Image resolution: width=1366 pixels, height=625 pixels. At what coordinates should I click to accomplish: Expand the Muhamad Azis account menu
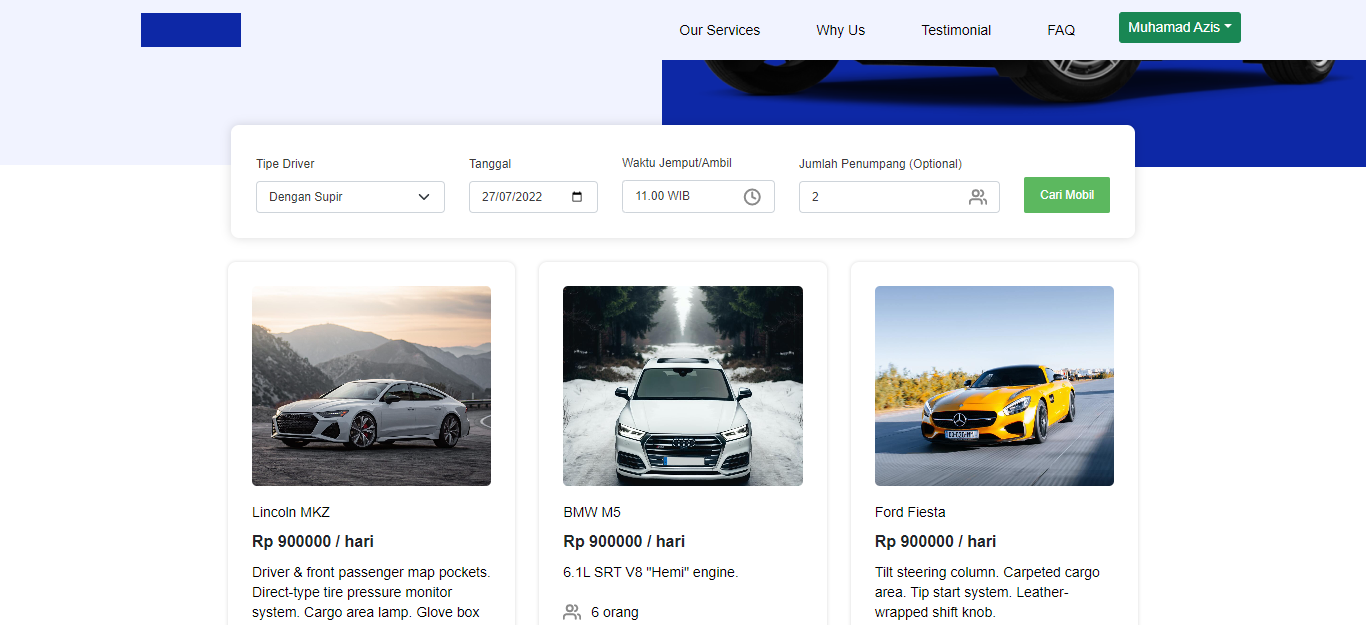[x=1179, y=27]
